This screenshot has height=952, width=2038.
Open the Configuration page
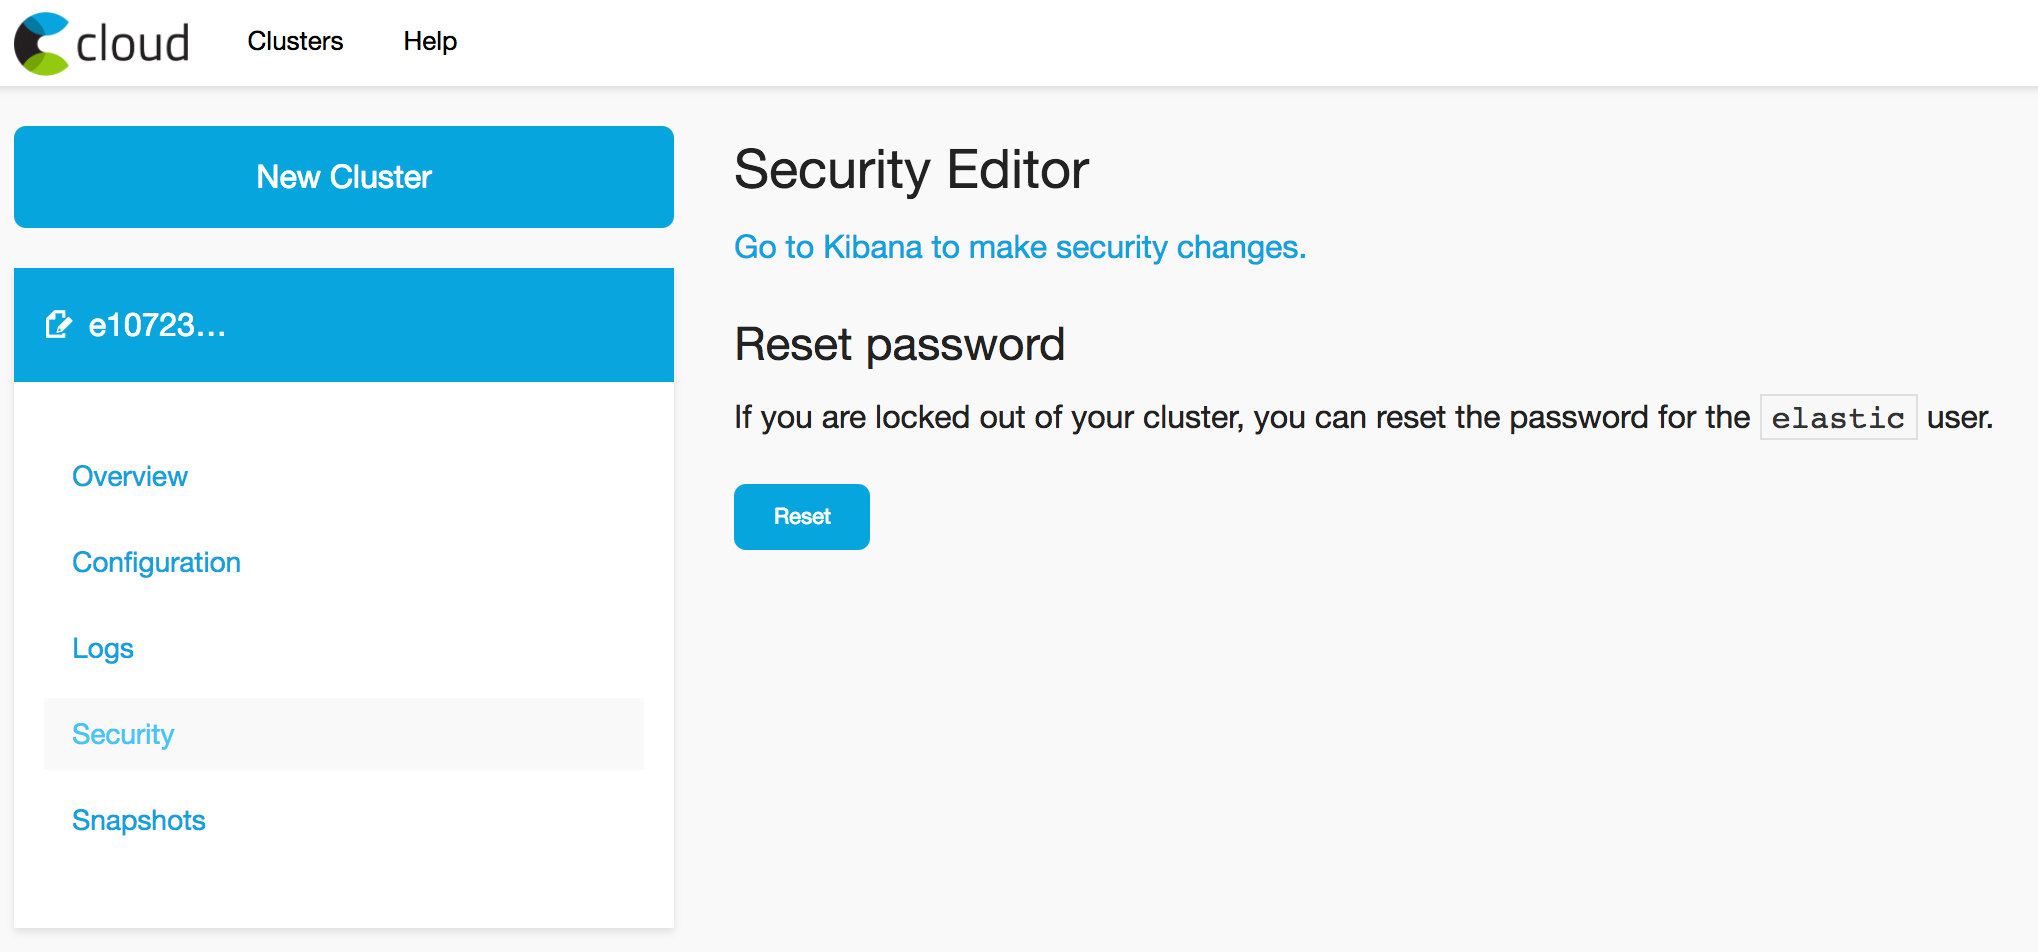(156, 562)
